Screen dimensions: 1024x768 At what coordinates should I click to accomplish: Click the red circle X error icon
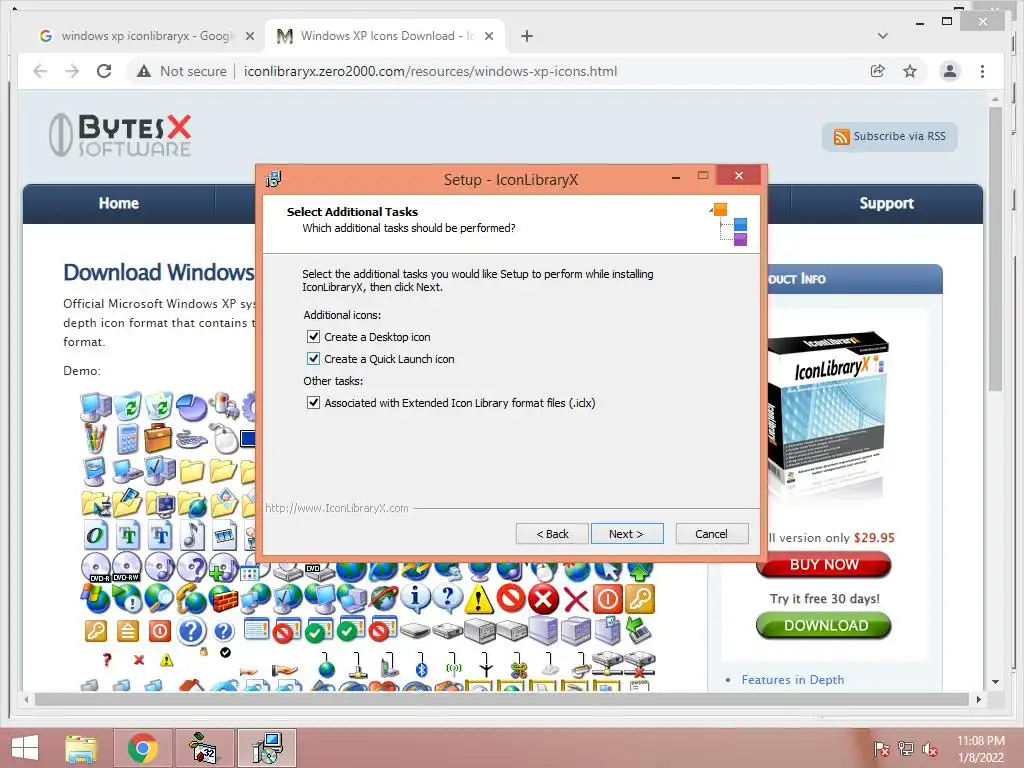543,598
